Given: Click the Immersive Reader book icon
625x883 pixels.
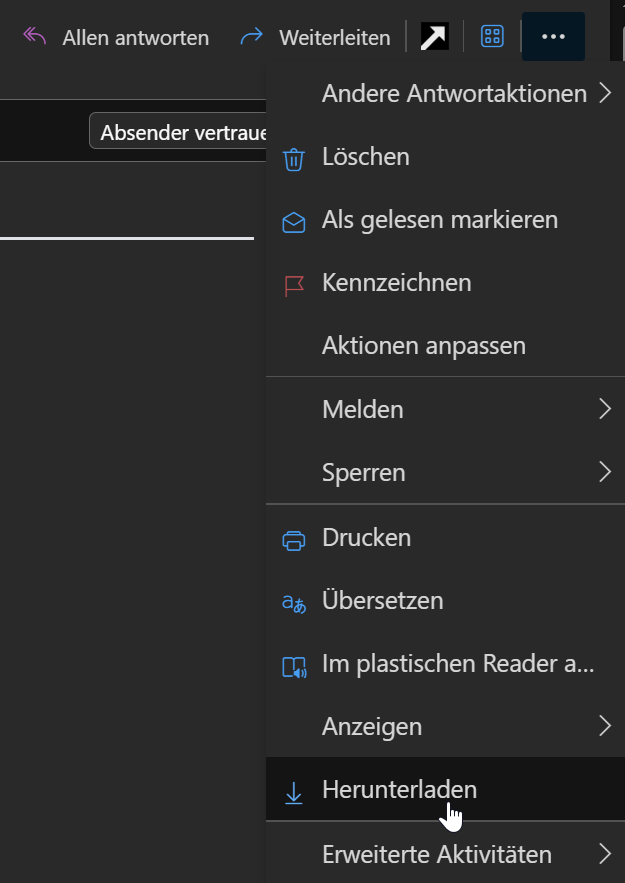Looking at the screenshot, I should pos(293,666).
